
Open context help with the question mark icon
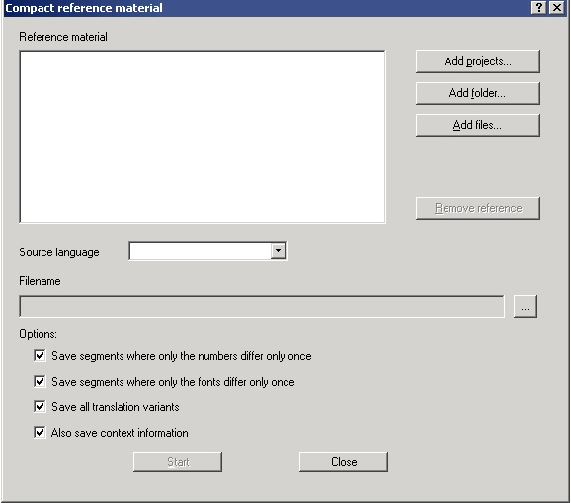(539, 7)
